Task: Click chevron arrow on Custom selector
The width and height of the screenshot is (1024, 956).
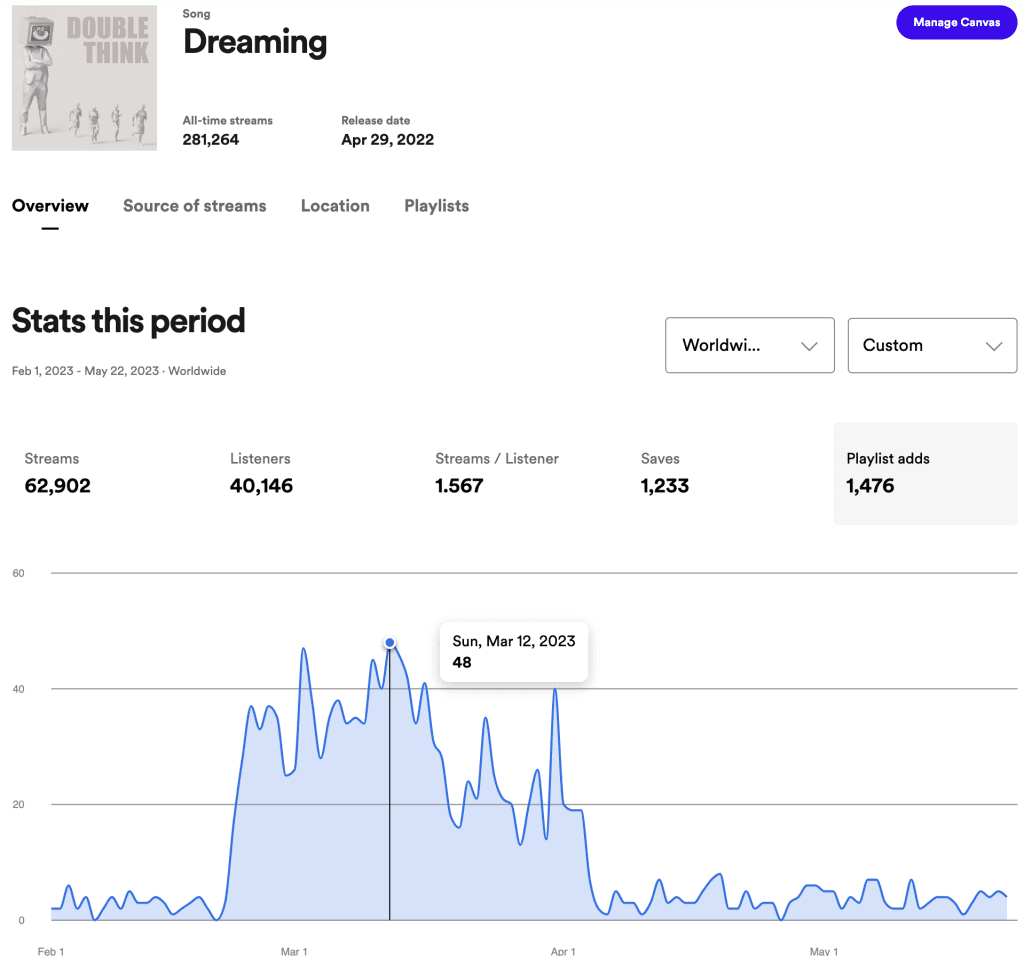Action: (993, 346)
